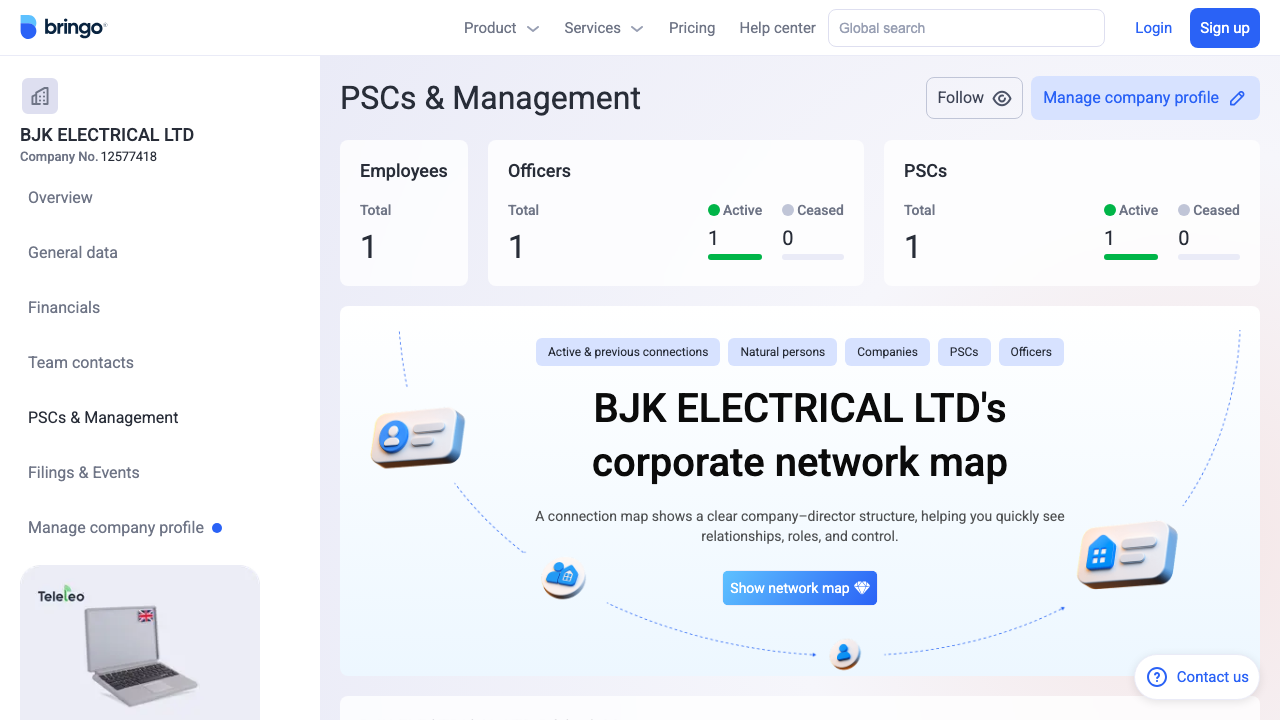Image resolution: width=1280 pixels, height=720 pixels.
Task: Click the Bringo logo
Action: (64, 27)
